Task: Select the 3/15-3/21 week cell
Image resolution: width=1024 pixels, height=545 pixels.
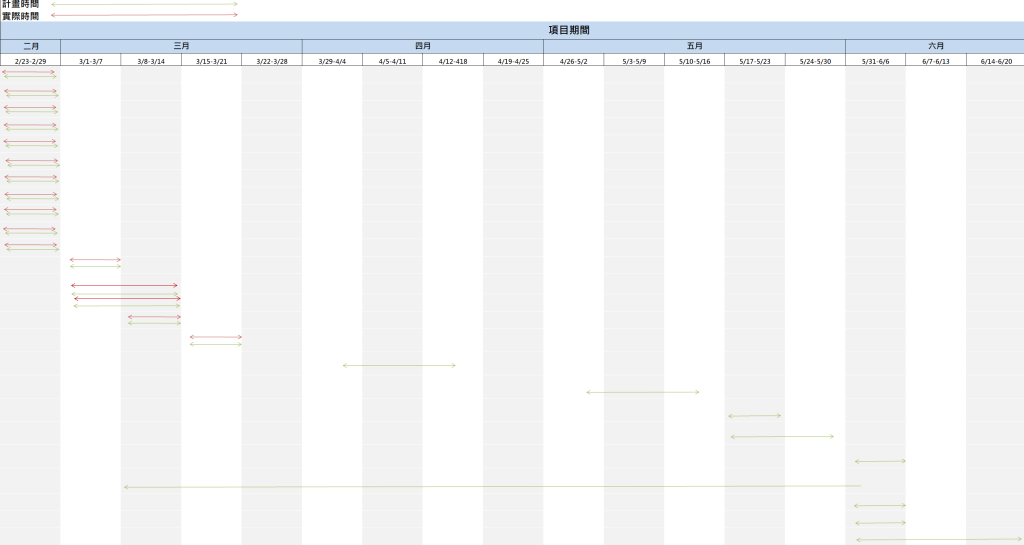Action: [x=211, y=61]
